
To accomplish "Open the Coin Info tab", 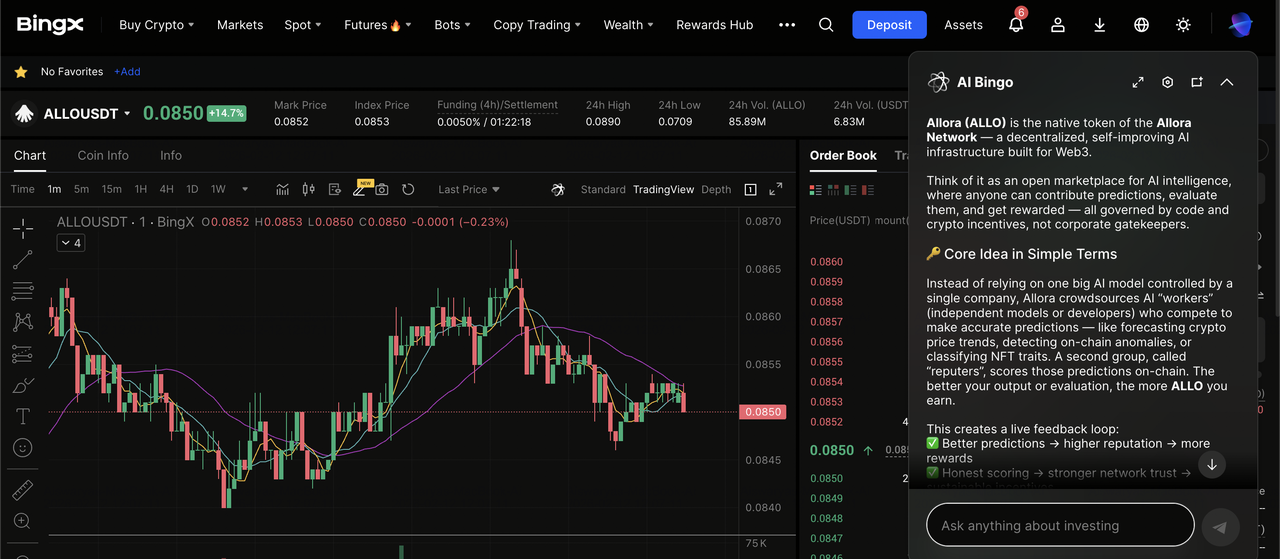I will [103, 155].
